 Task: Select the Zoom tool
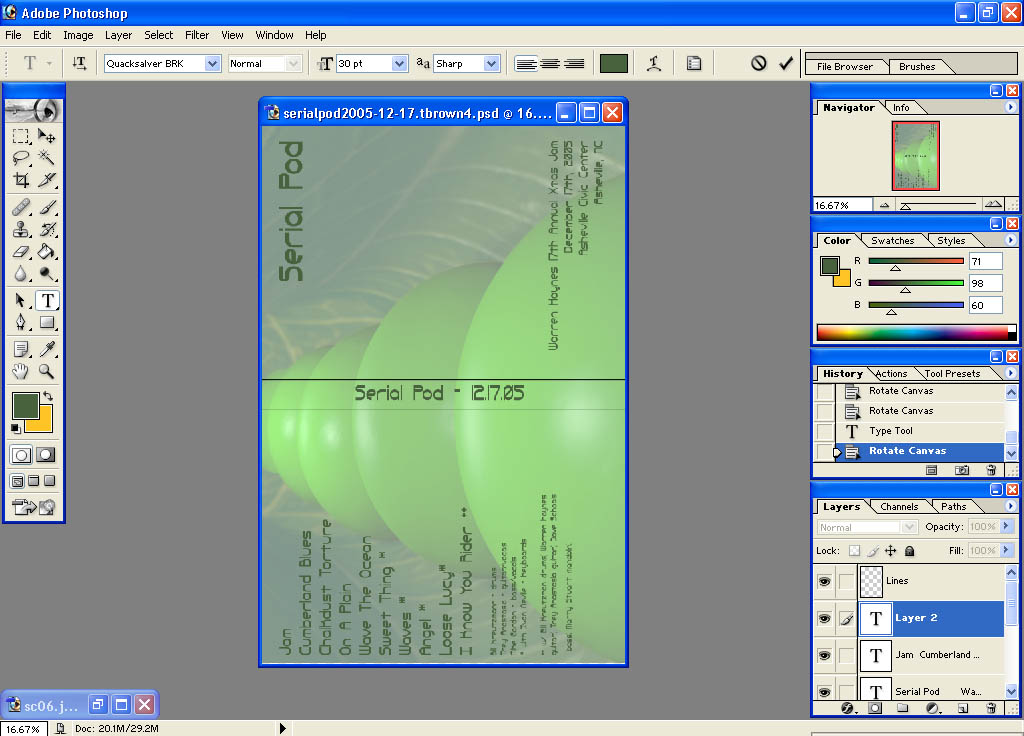tap(46, 372)
